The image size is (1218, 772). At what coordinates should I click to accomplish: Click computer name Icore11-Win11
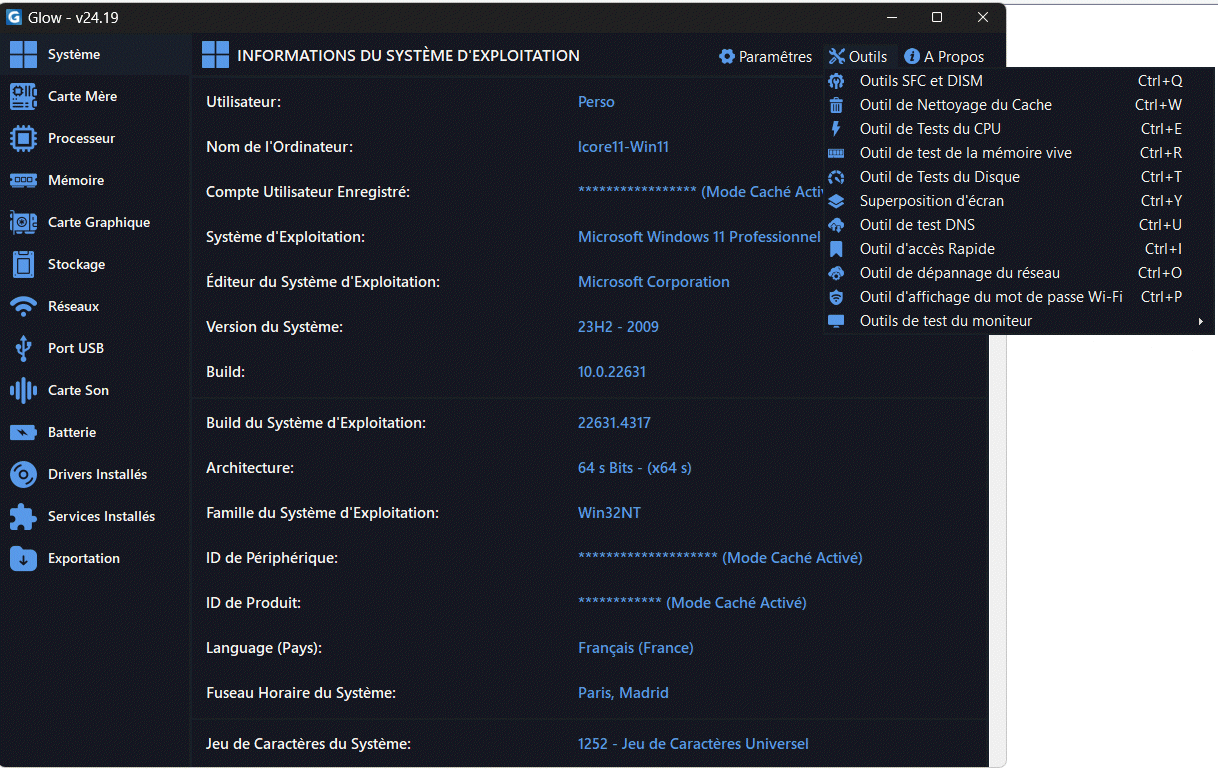point(623,147)
